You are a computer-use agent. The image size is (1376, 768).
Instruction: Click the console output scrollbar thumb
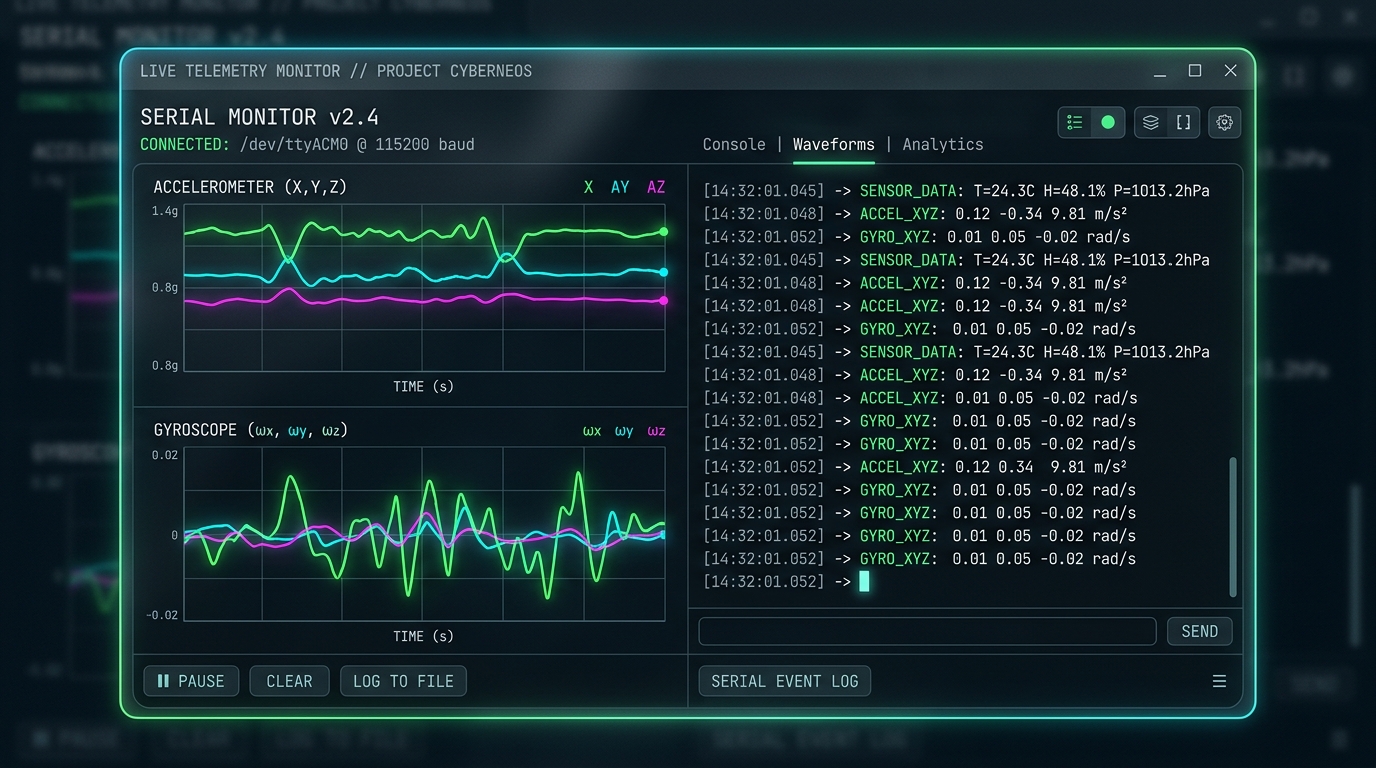tap(1233, 527)
